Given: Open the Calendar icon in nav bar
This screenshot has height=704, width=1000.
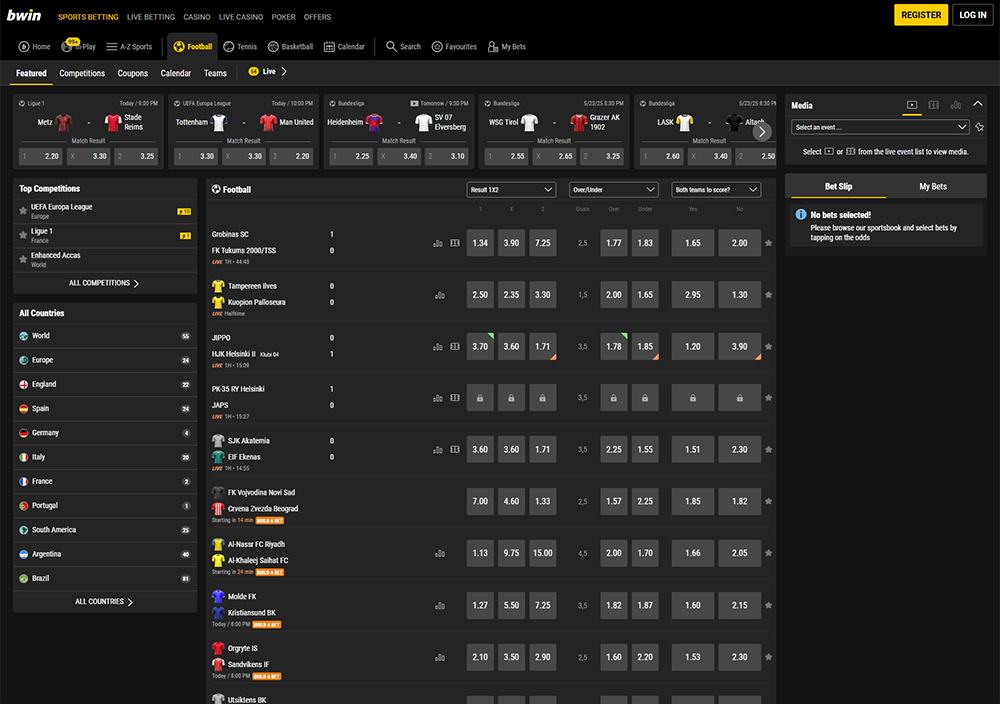Looking at the screenshot, I should click(329, 47).
